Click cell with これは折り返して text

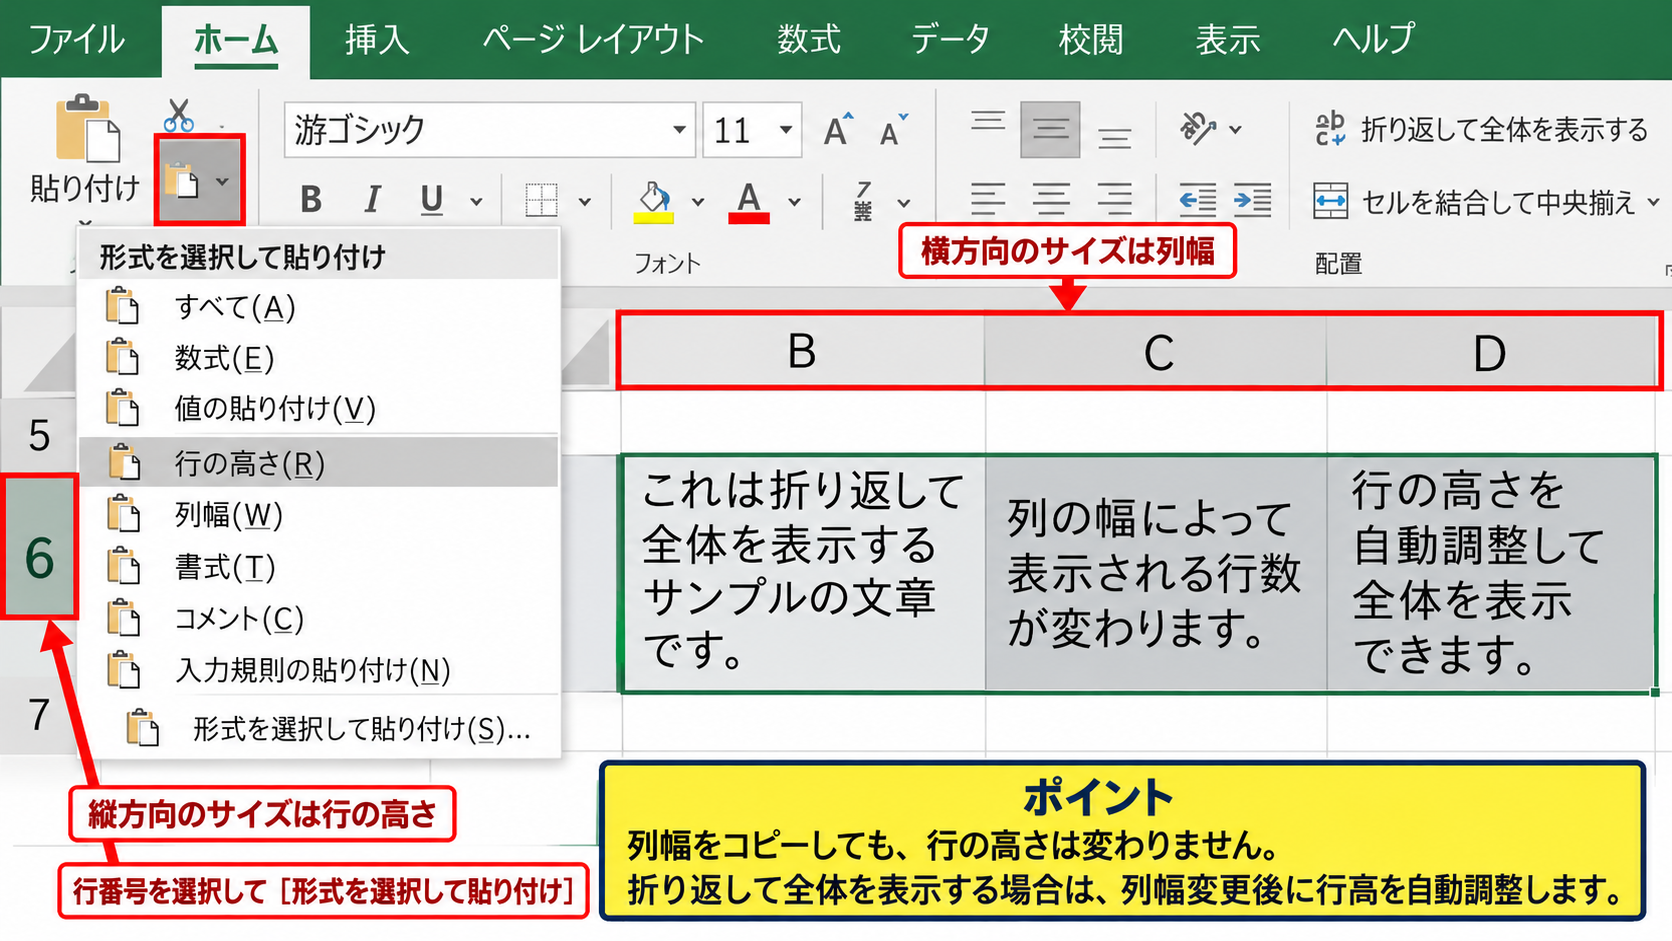tap(803, 573)
